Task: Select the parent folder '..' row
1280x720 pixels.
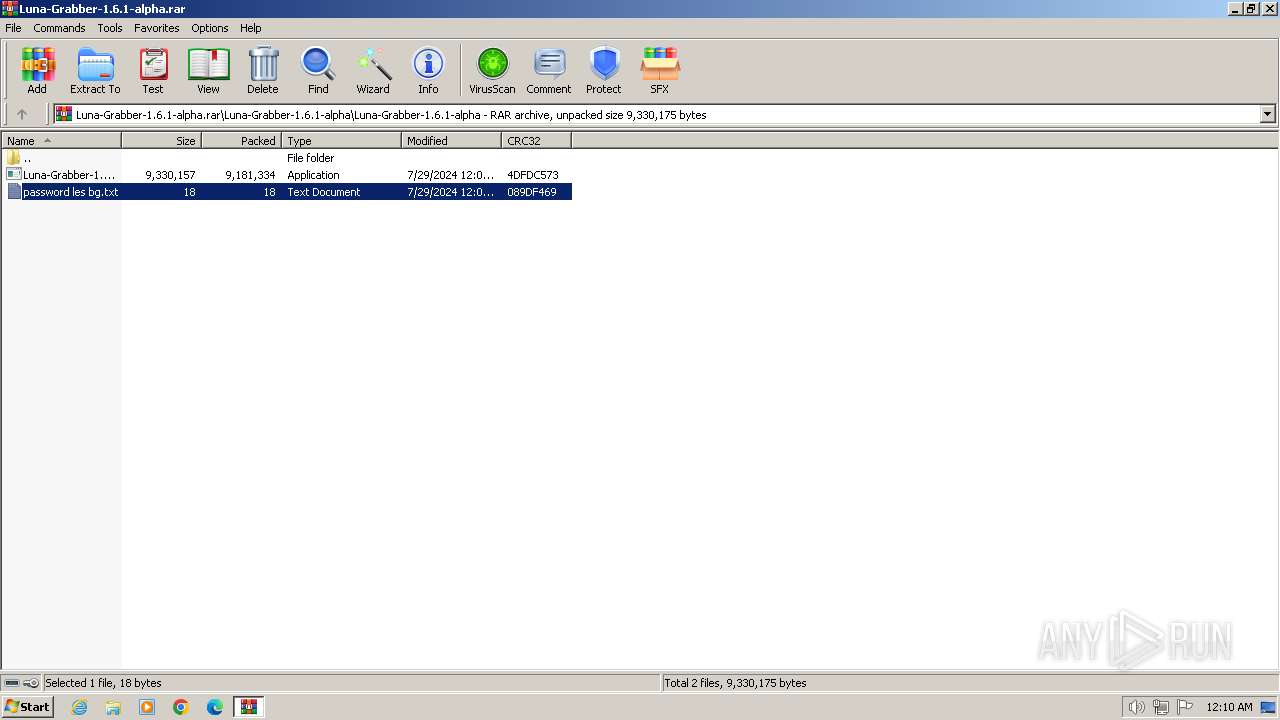Action: [287, 158]
